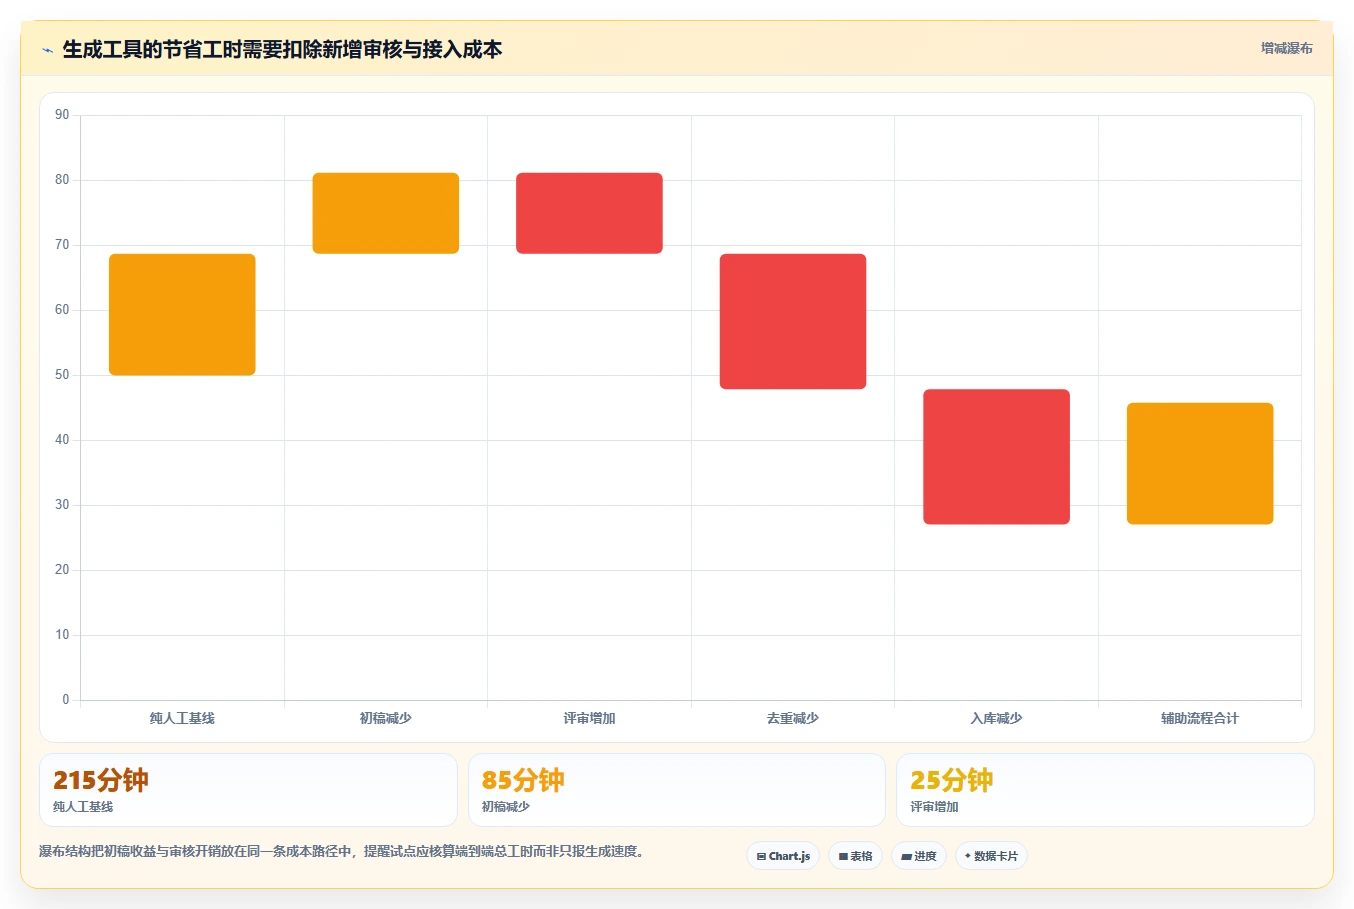Click the x-axis label 初稿减少
Viewport: 1354px width, 909px height.
[x=386, y=718]
